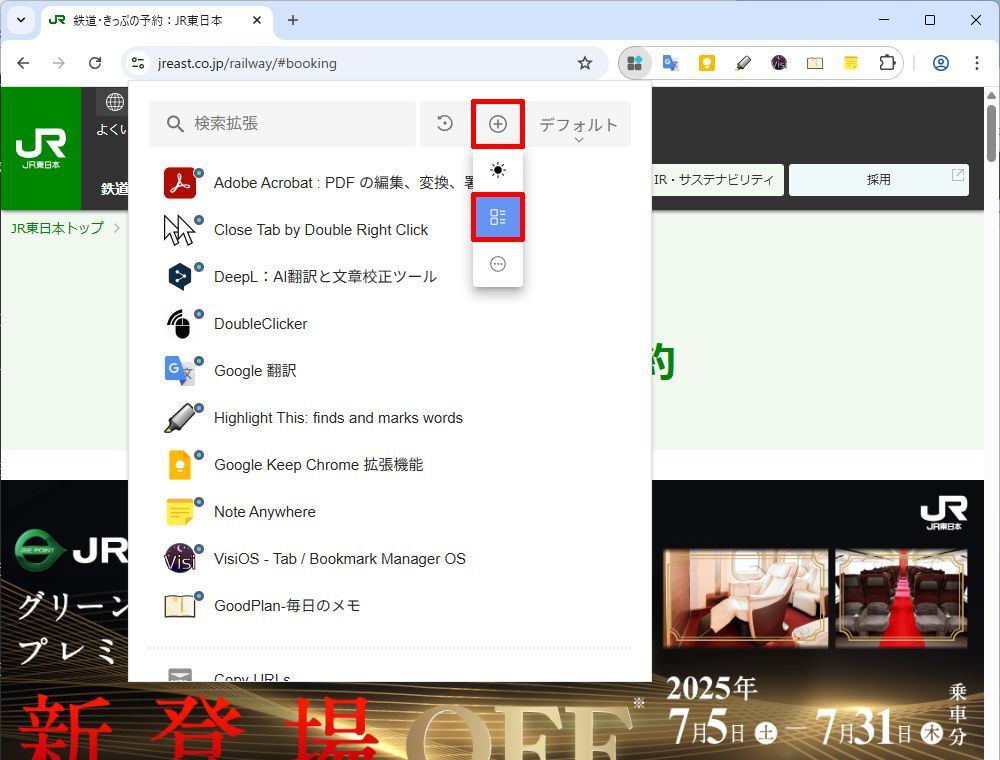
Task: Open a new browser tab
Action: point(293,20)
